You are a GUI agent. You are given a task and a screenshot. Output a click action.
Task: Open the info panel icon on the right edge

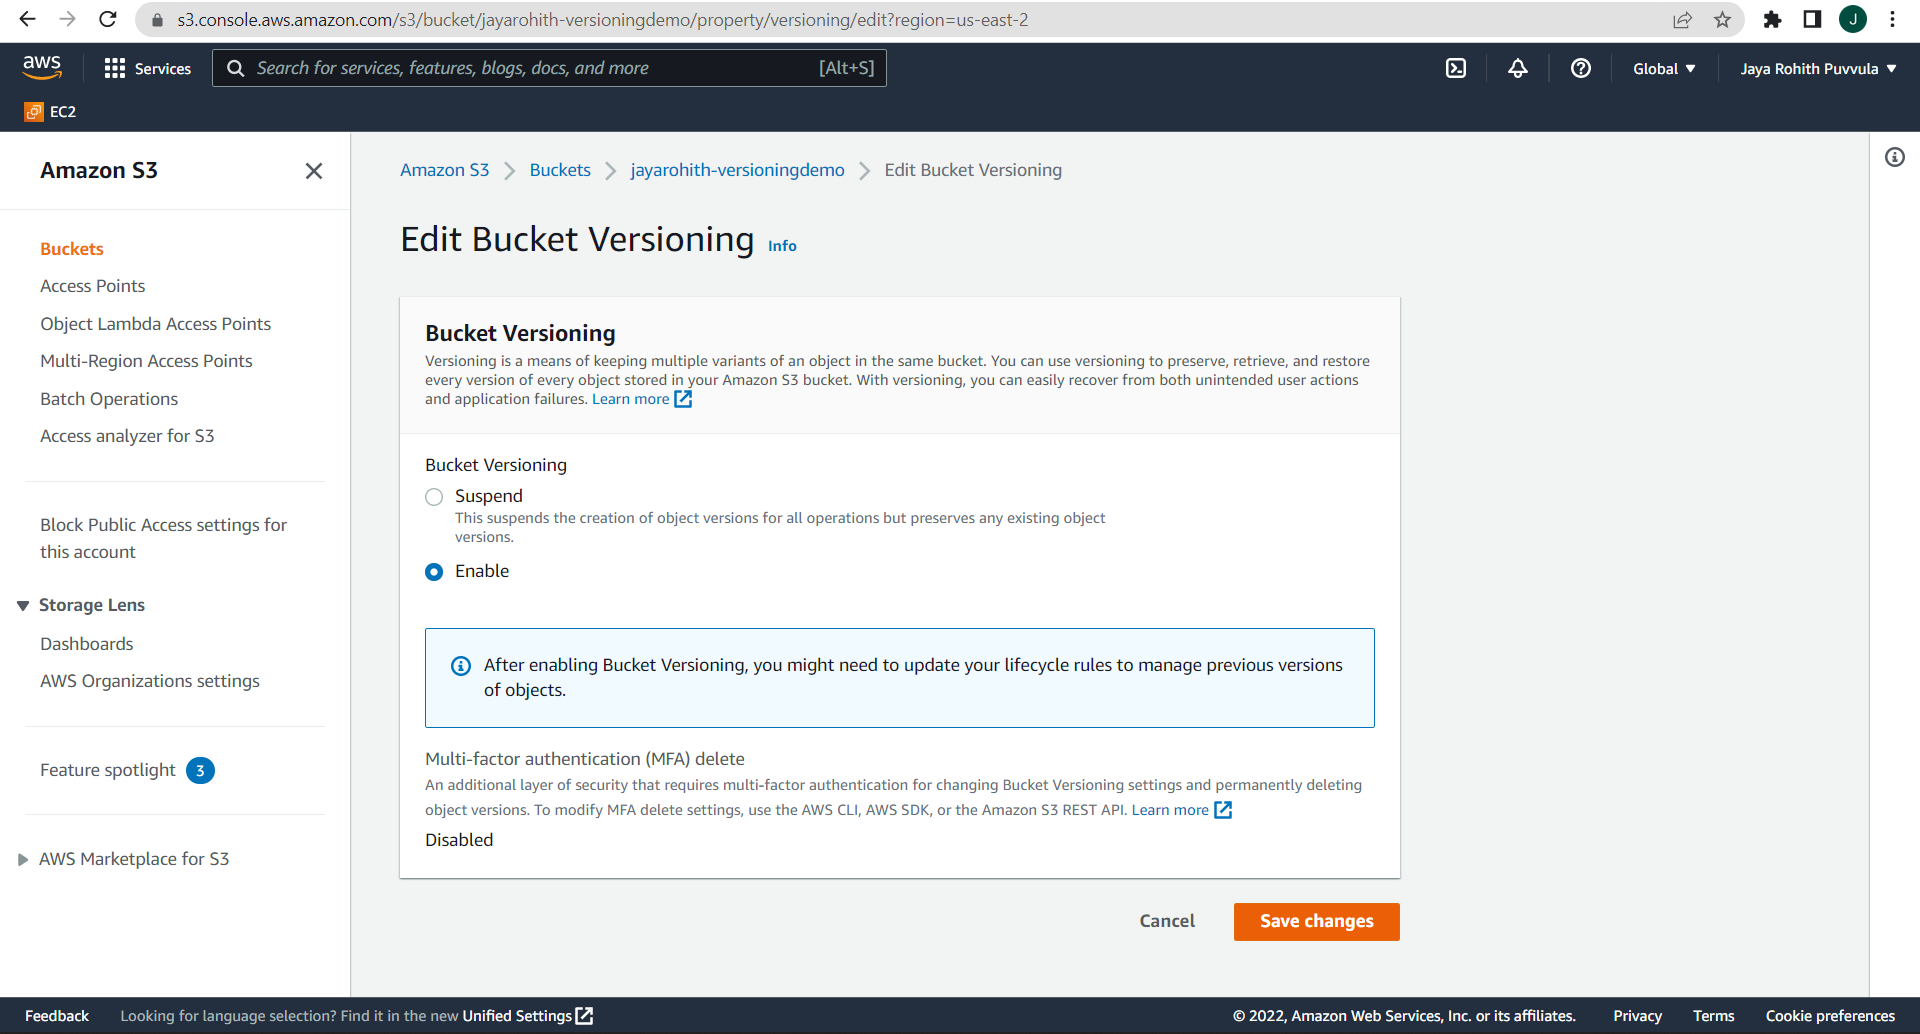pos(1895,156)
